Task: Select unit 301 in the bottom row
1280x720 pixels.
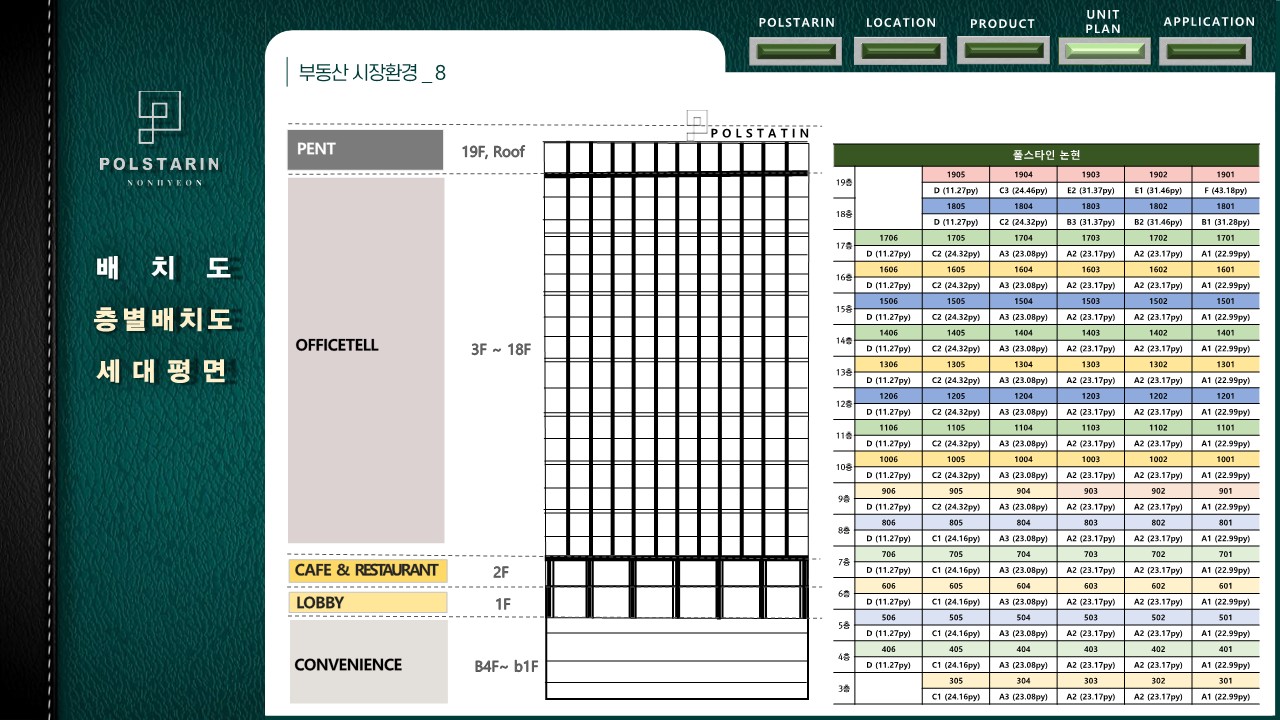Action: (x=1225, y=681)
